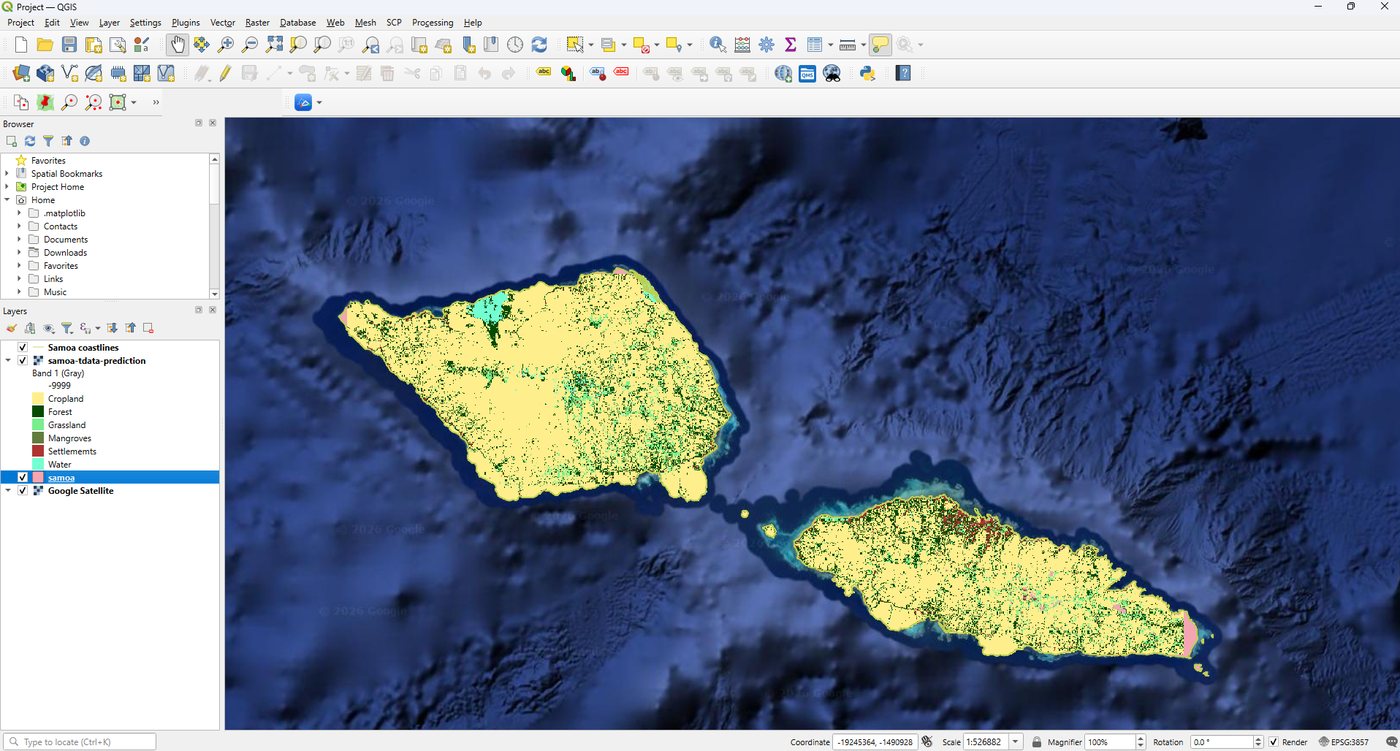
Task: Toggle the extents lock icon beside Magnifier
Action: pos(1036,742)
